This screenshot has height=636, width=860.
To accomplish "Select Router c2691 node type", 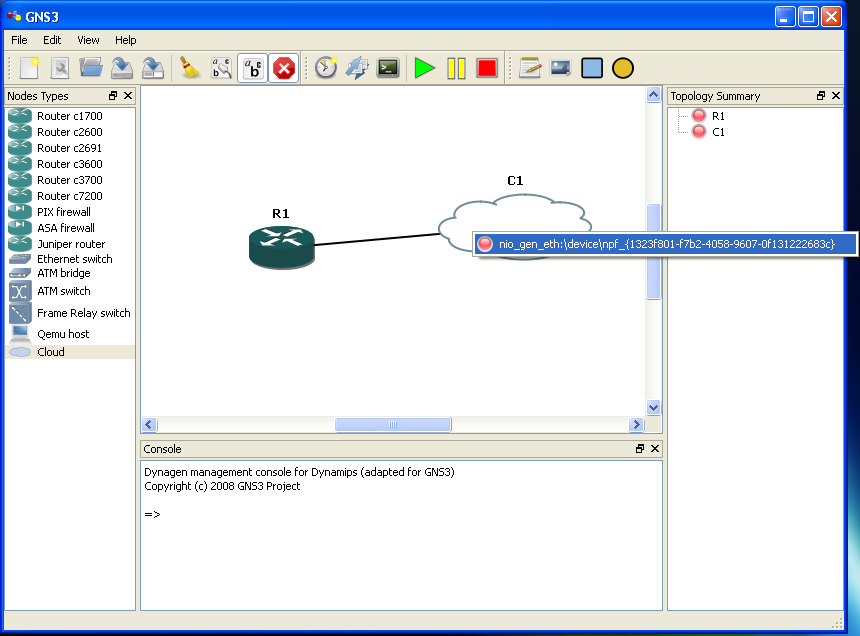I will tap(70, 148).
